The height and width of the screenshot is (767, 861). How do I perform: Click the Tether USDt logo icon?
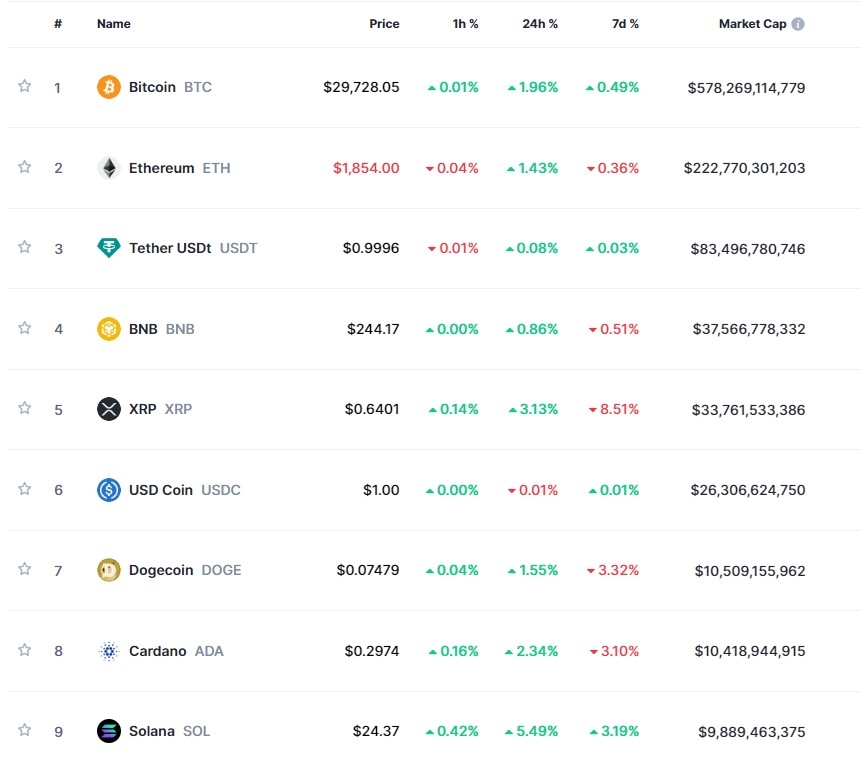tap(108, 248)
